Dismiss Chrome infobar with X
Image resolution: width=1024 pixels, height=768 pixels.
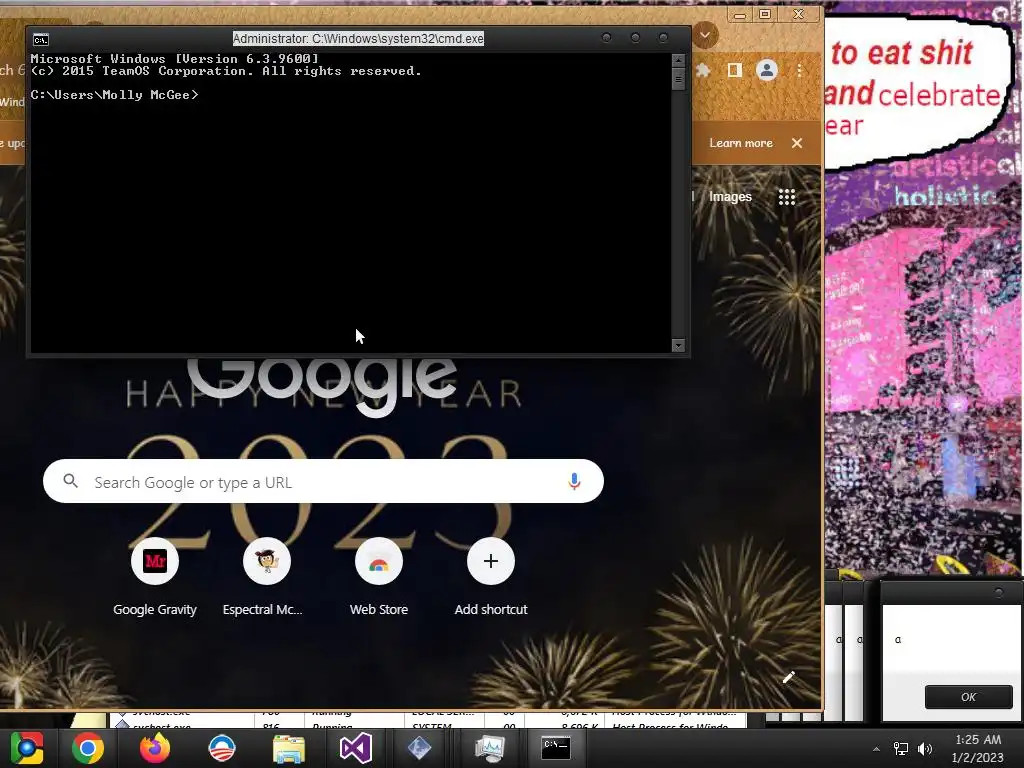pos(797,143)
